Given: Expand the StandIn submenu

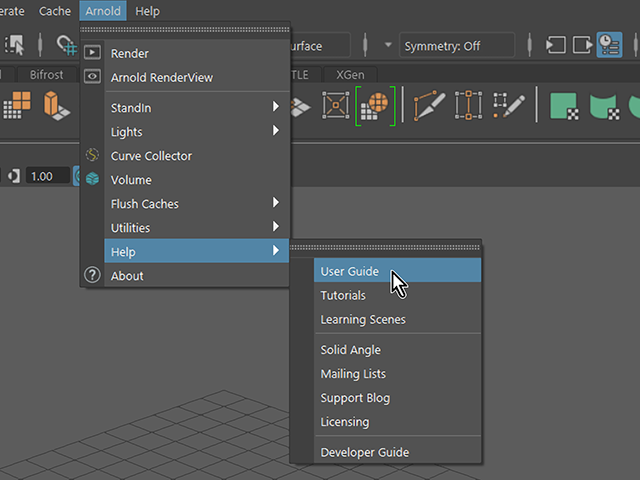Looking at the screenshot, I should pos(197,108).
